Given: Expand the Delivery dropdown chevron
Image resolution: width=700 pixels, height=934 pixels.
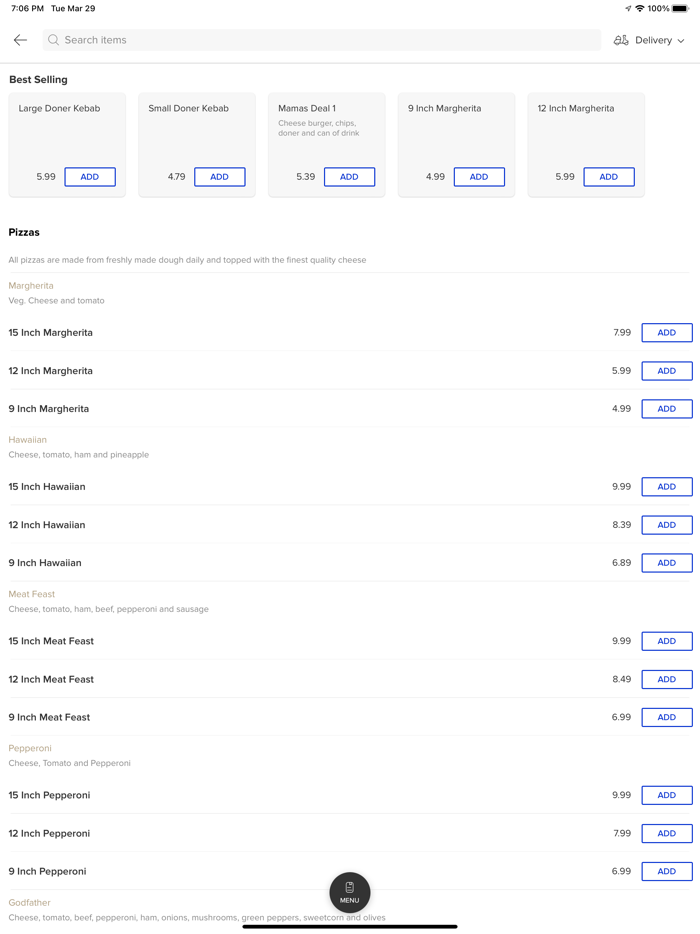Looking at the screenshot, I should click(681, 41).
